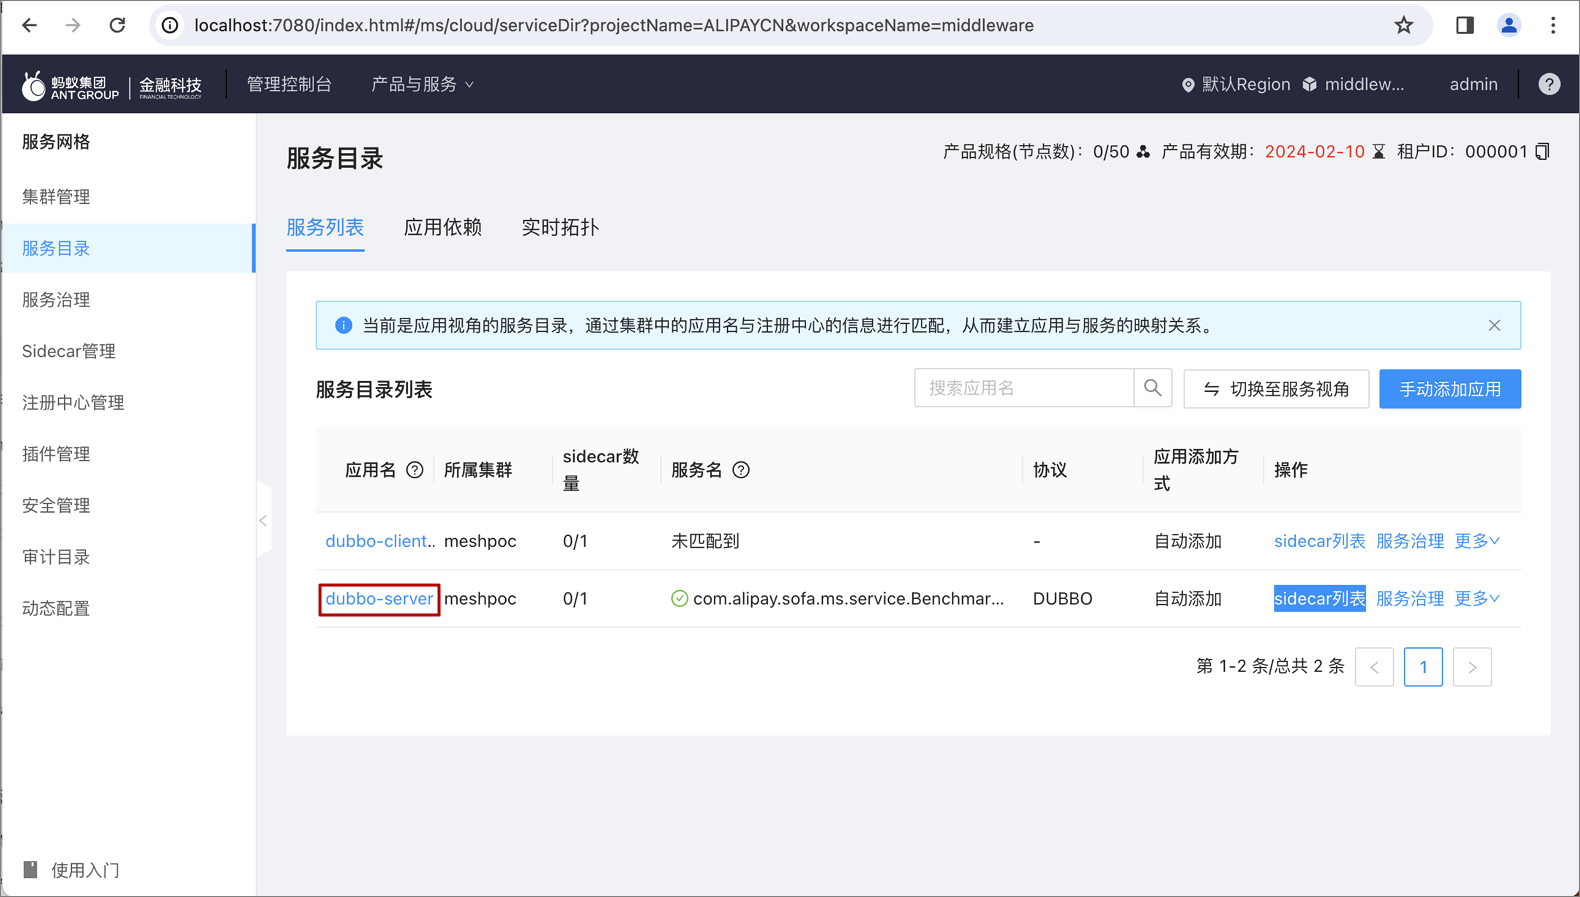Click the Ant Group logo
1580x897 pixels.
pos(70,86)
